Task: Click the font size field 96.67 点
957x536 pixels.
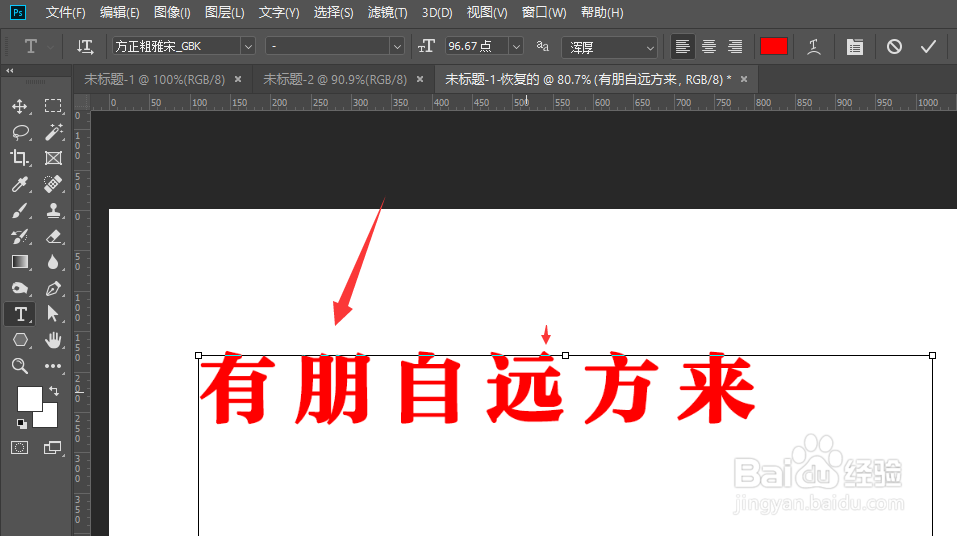Action: pos(477,46)
